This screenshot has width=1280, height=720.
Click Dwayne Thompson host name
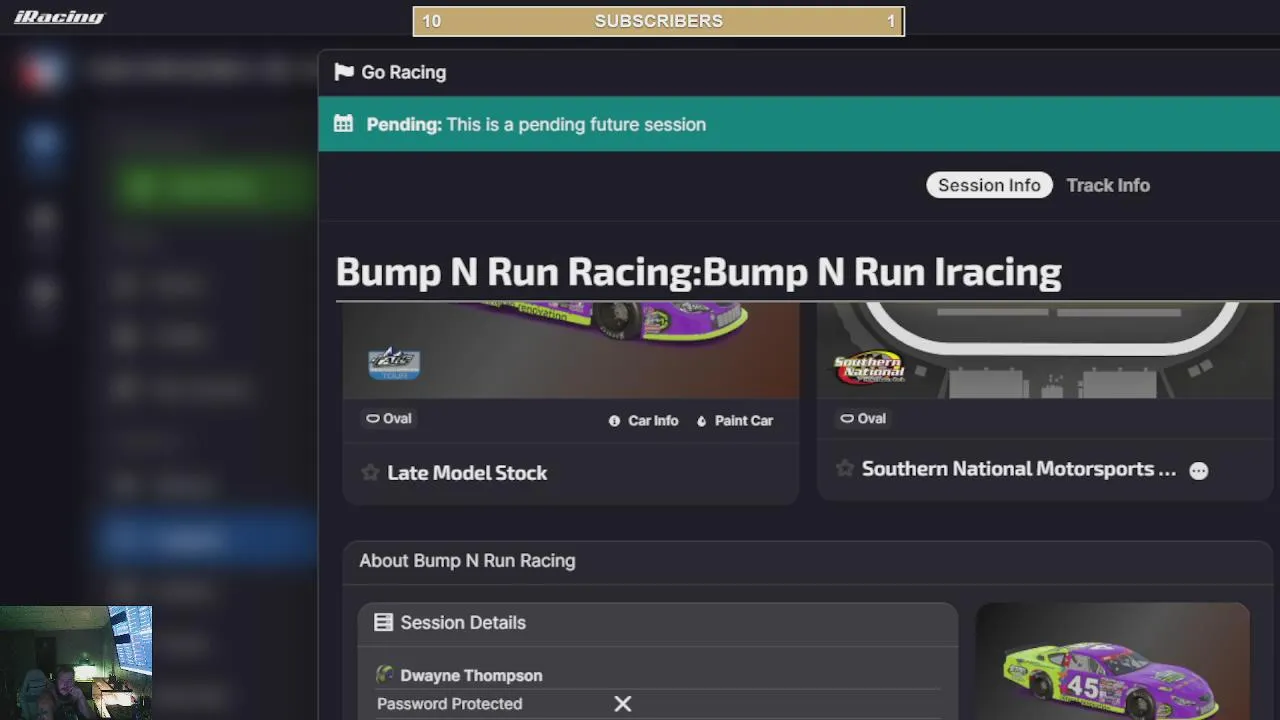(x=471, y=676)
